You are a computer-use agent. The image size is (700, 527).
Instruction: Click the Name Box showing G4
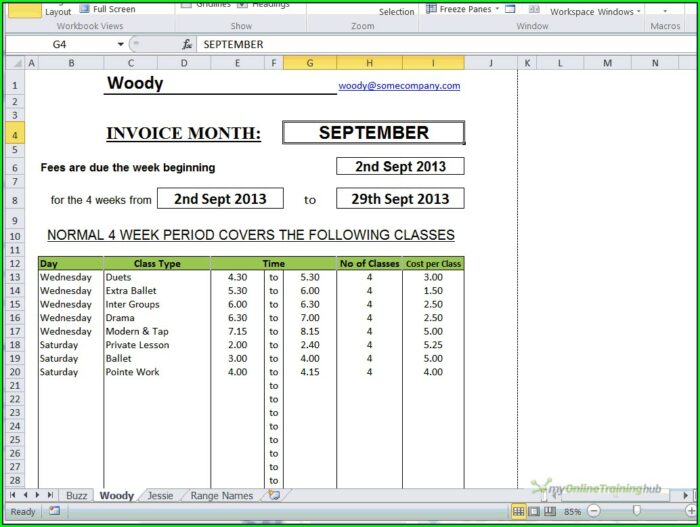pos(60,44)
